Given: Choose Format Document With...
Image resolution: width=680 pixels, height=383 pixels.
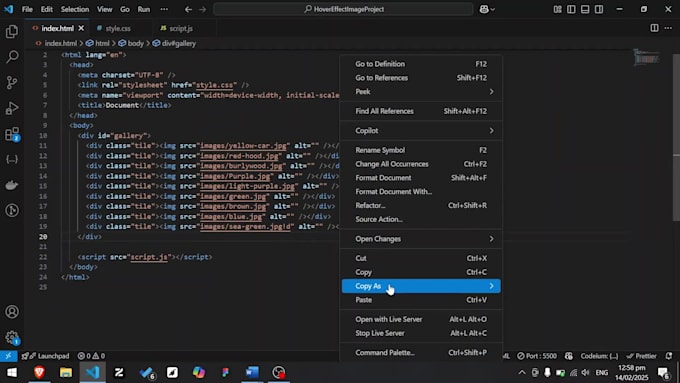Looking at the screenshot, I should click(421, 192).
